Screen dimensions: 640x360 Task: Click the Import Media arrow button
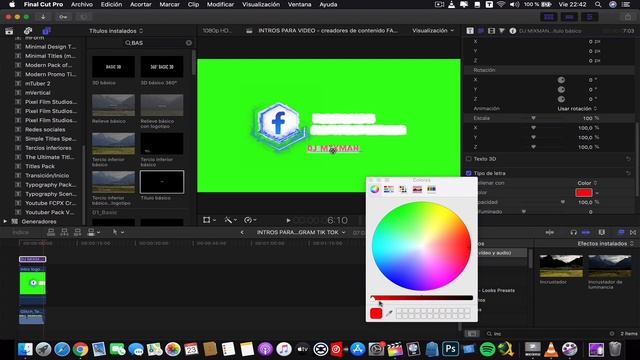43,17
